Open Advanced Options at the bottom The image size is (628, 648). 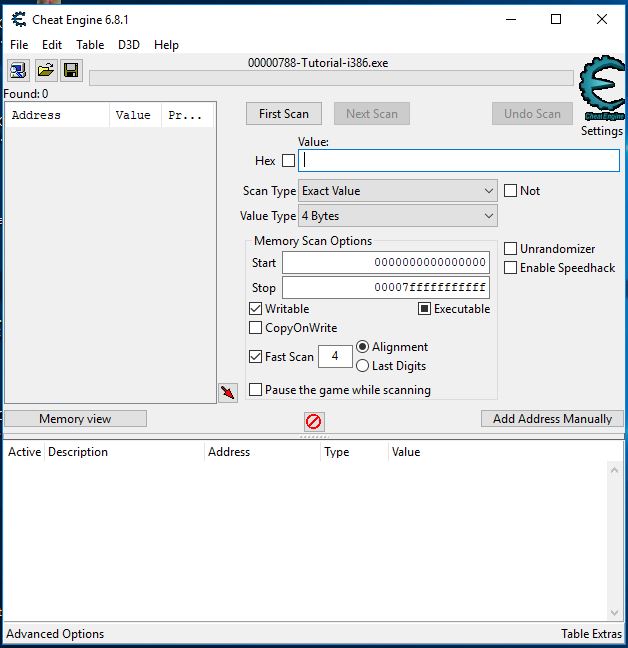(55, 634)
